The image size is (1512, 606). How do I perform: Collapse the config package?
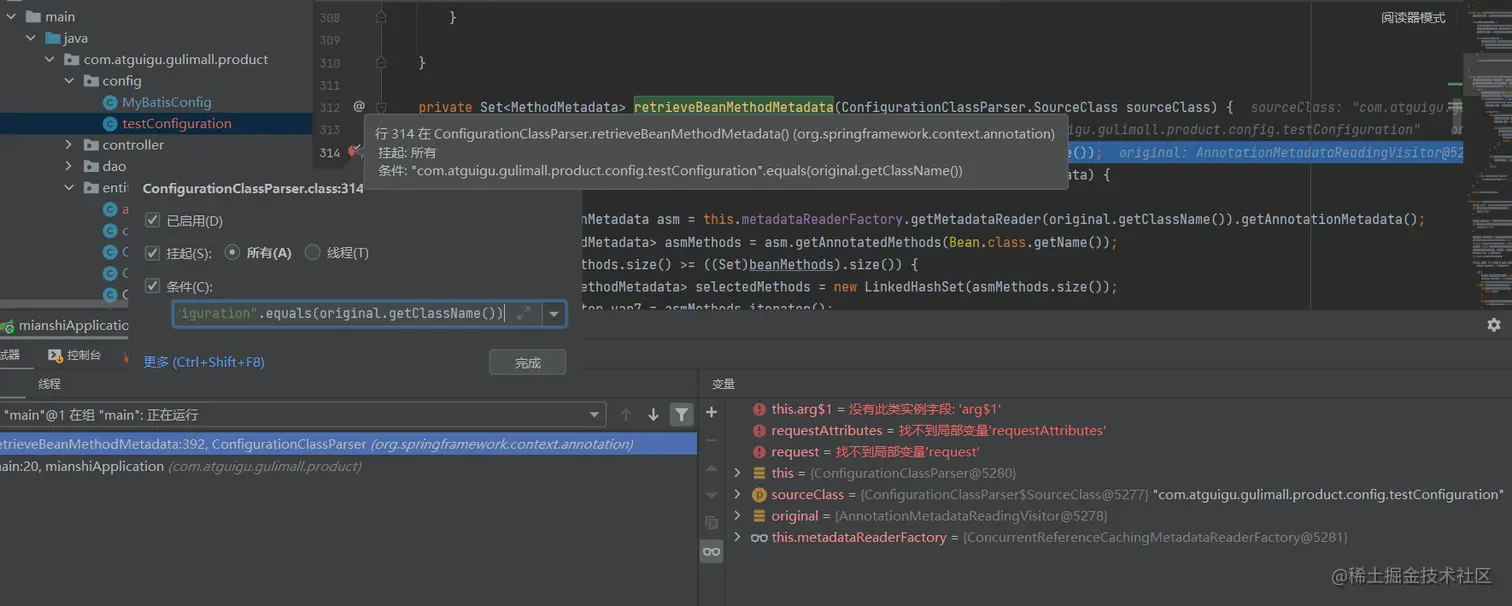click(69, 81)
